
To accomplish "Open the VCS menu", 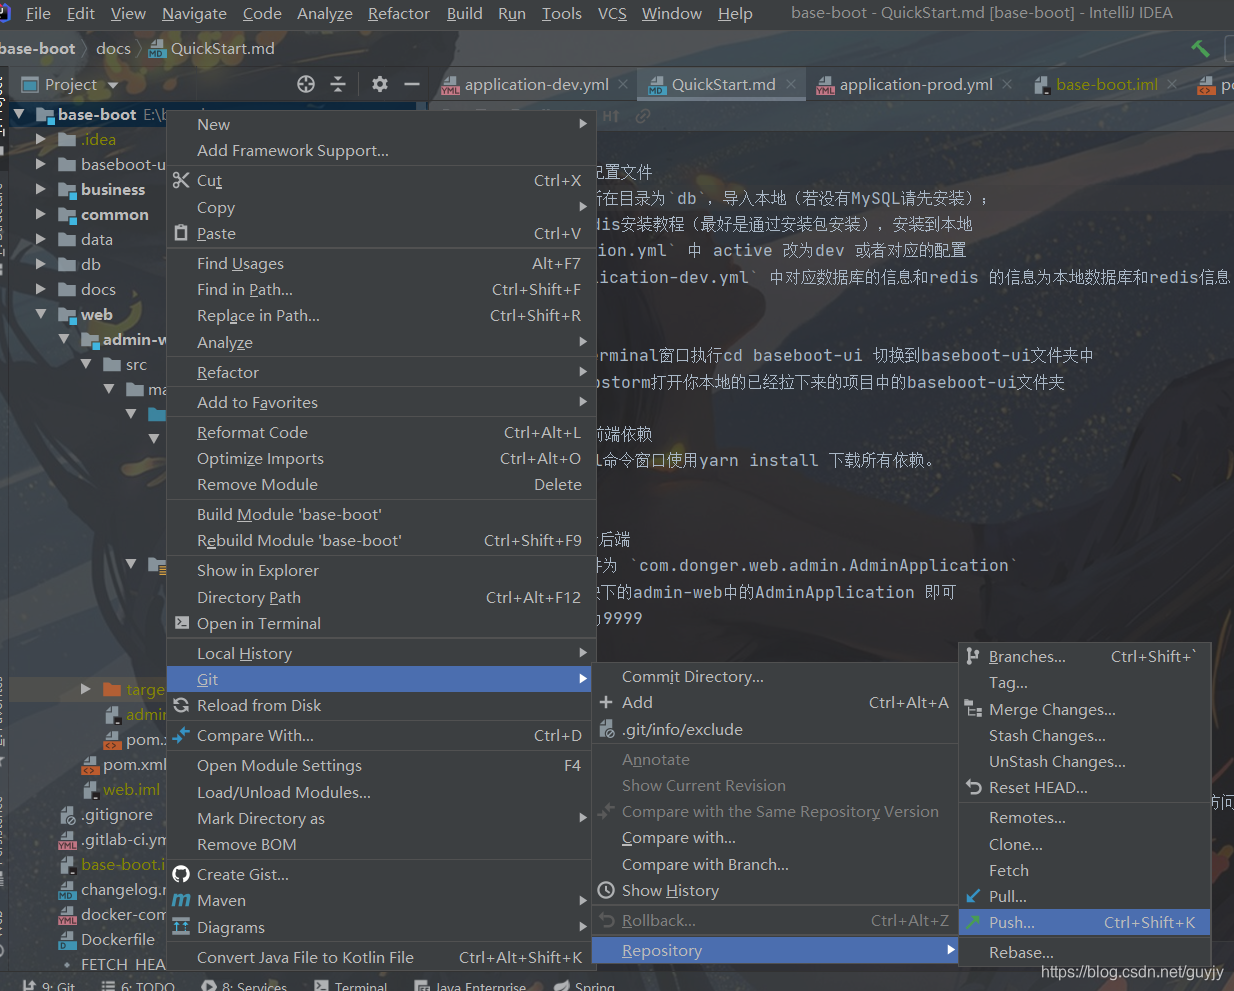I will click(x=612, y=13).
